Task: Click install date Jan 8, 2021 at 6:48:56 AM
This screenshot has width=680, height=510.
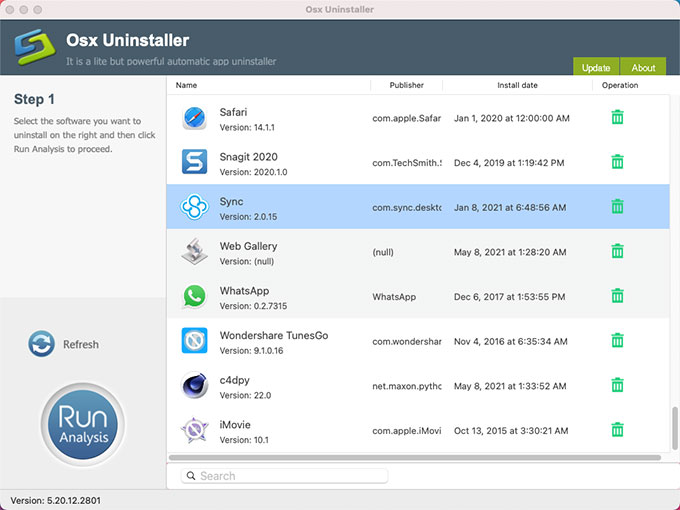Action: point(510,207)
